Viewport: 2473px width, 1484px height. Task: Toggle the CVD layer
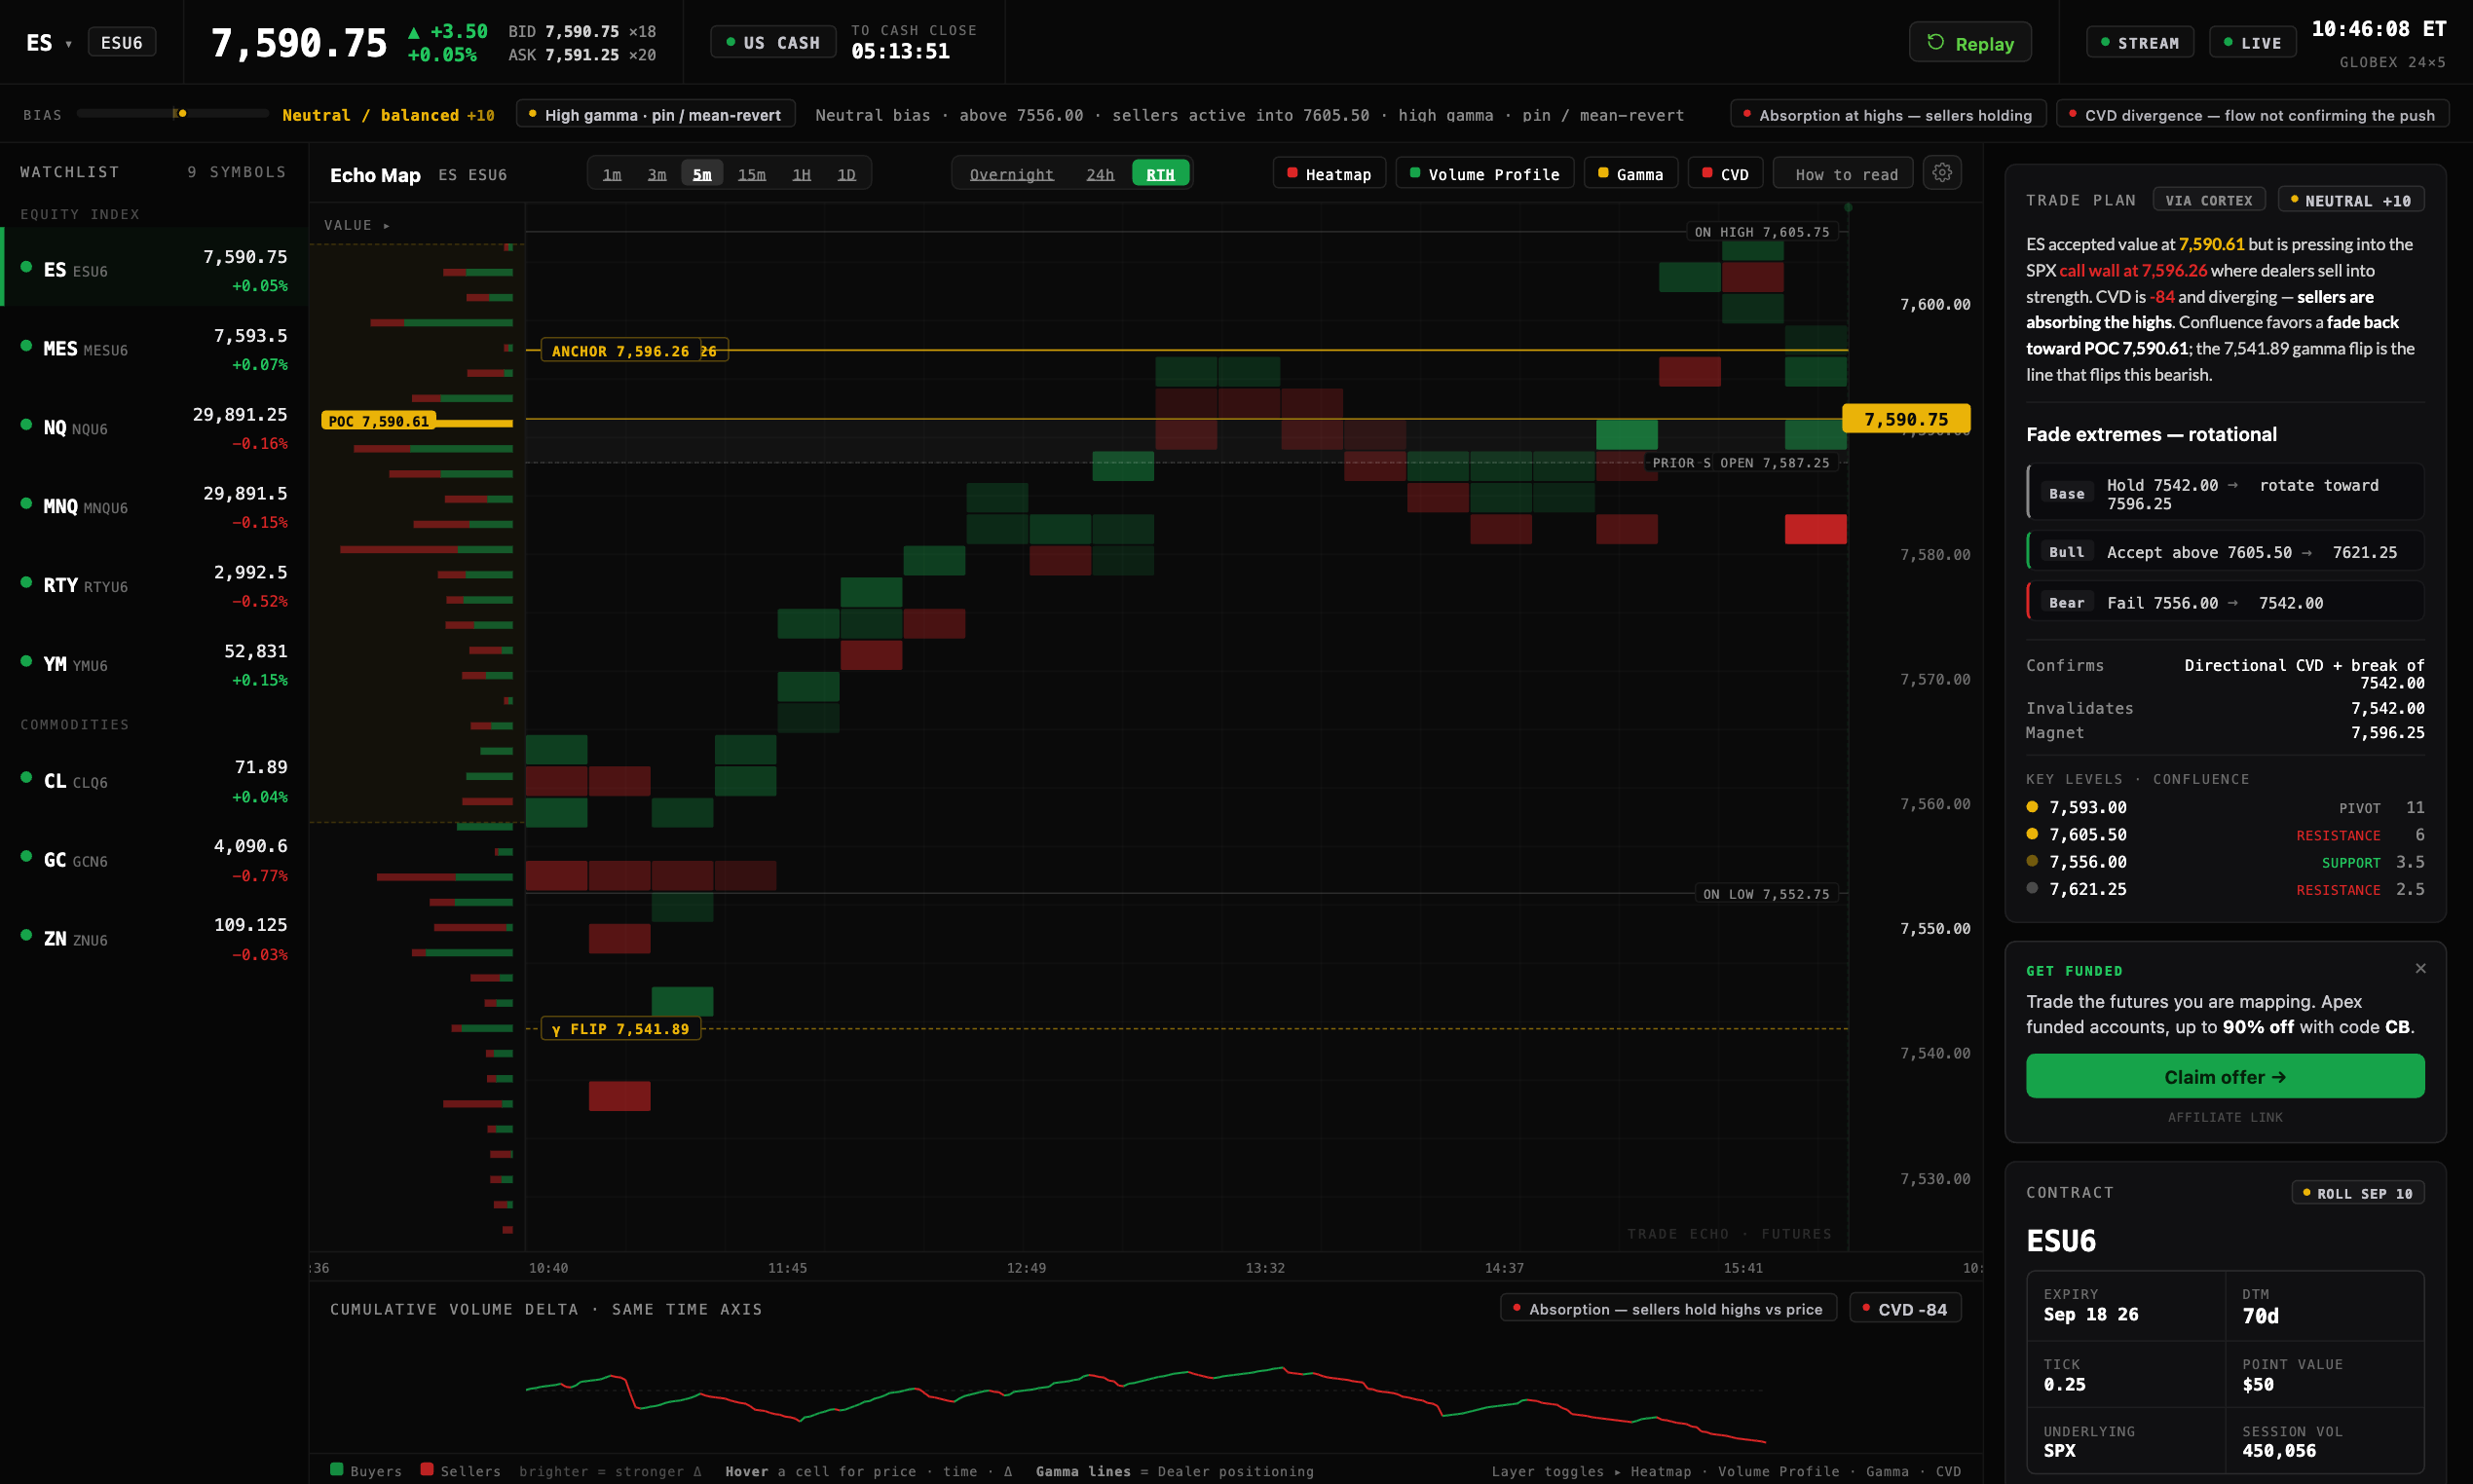coord(1725,174)
